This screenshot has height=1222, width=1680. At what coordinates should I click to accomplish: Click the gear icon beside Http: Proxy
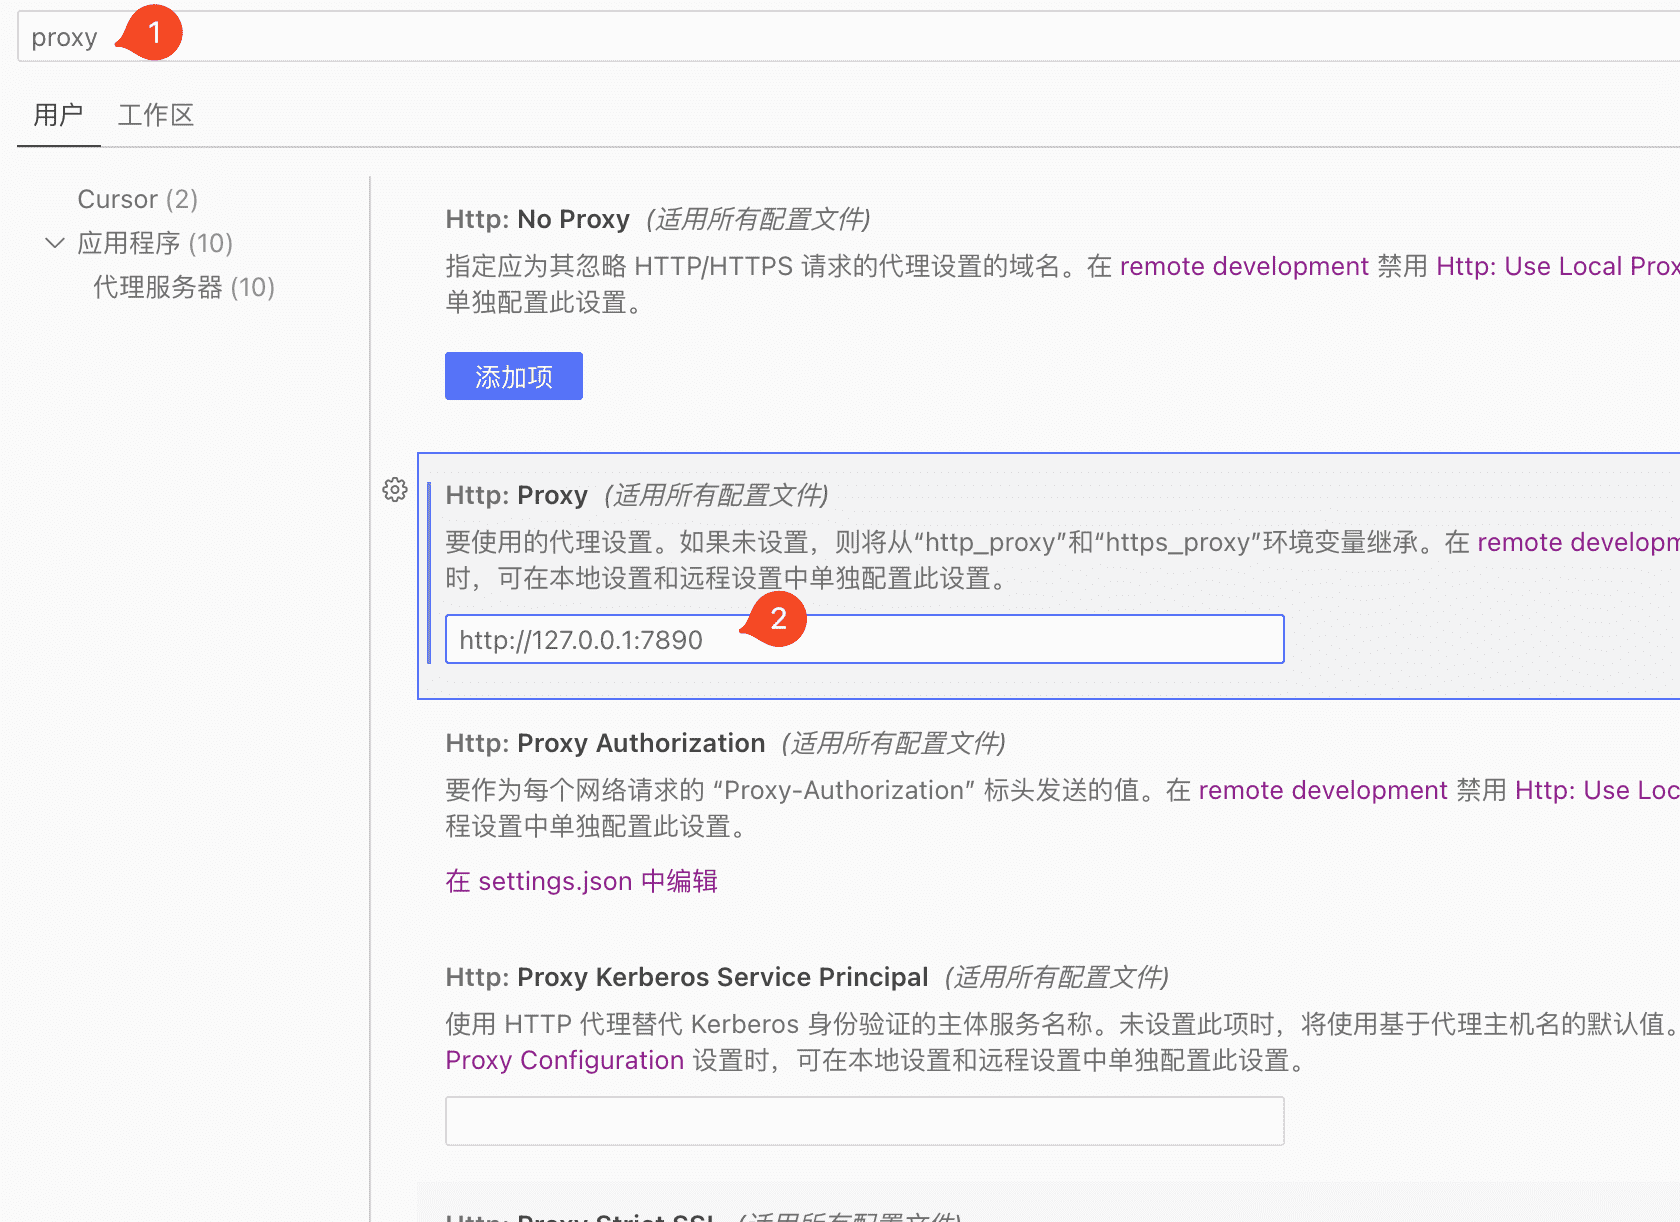pos(395,490)
